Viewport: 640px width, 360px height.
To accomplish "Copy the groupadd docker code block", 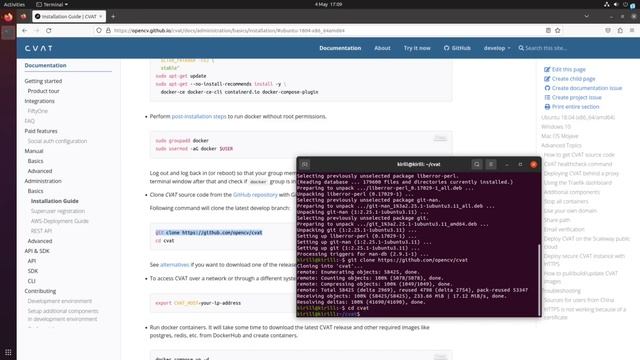I will [x=440, y=138].
